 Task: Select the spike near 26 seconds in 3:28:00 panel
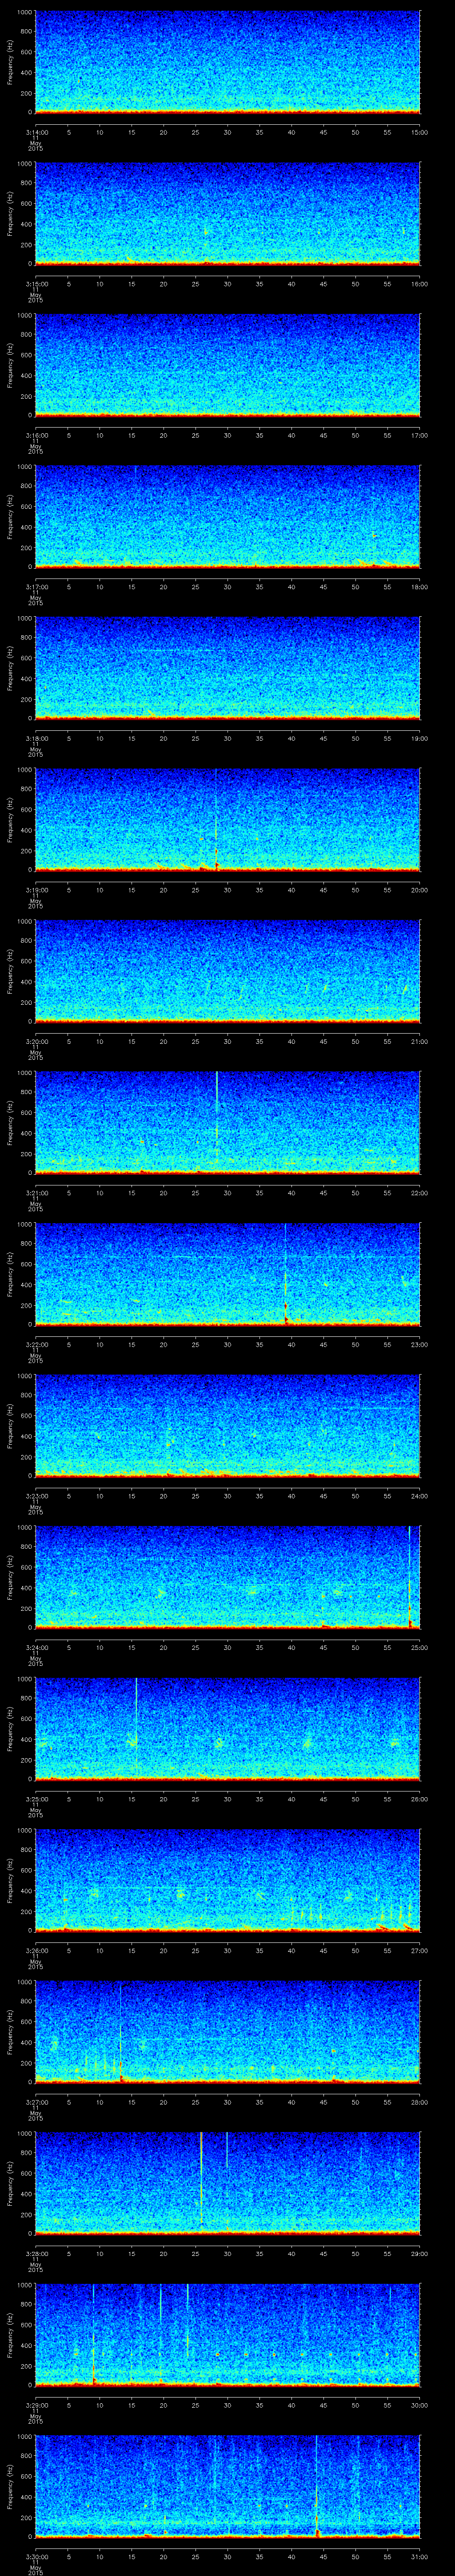click(x=201, y=2180)
